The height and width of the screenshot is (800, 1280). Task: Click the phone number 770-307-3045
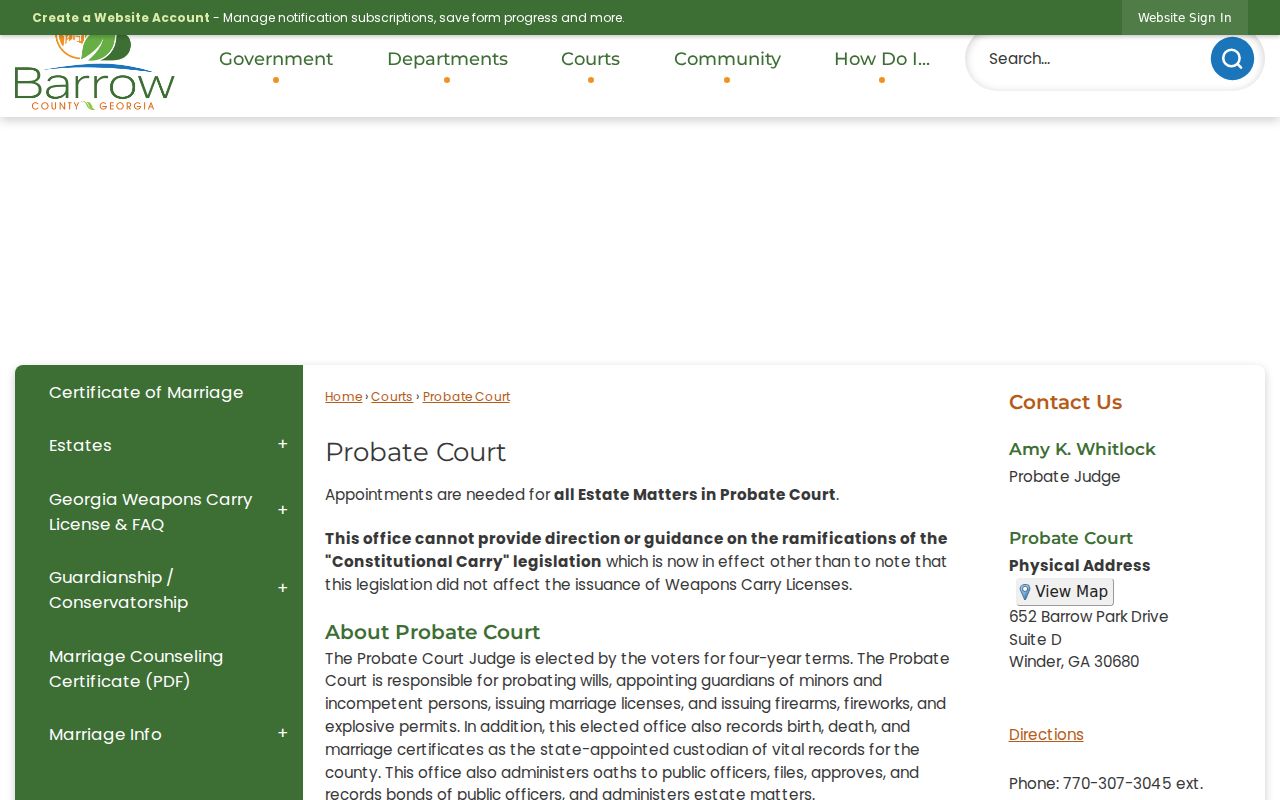point(1117,784)
